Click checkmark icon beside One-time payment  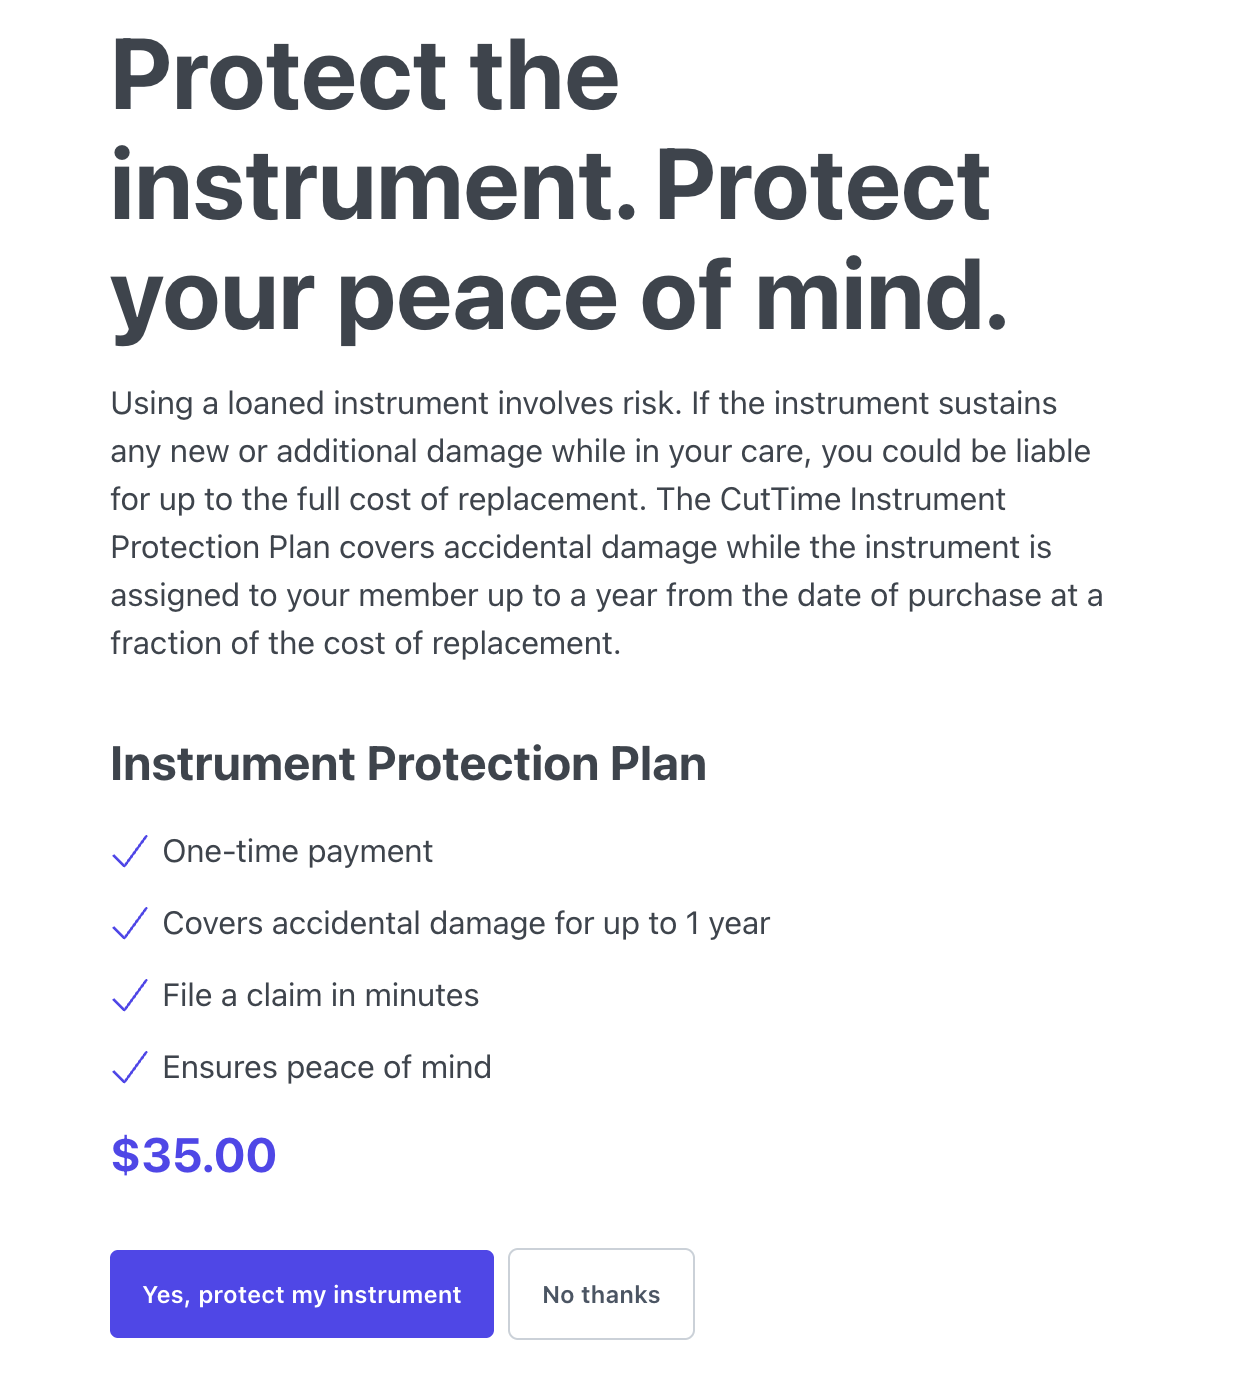[130, 852]
